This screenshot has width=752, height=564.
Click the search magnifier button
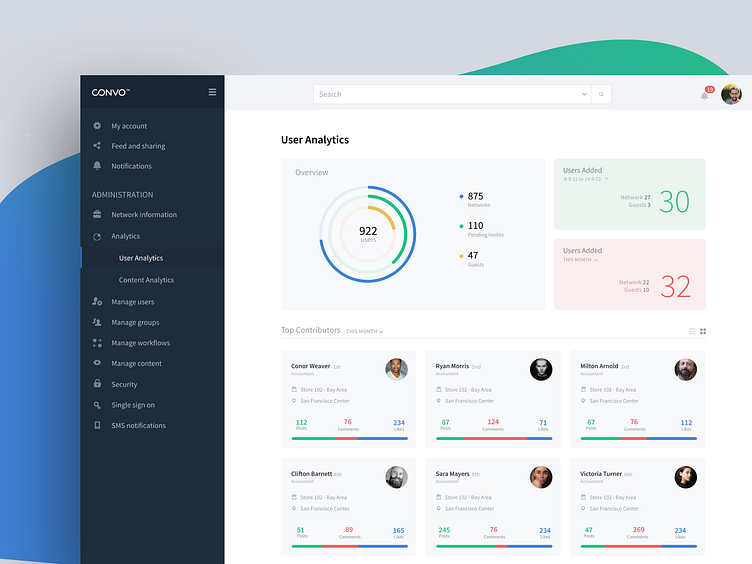click(x=601, y=94)
